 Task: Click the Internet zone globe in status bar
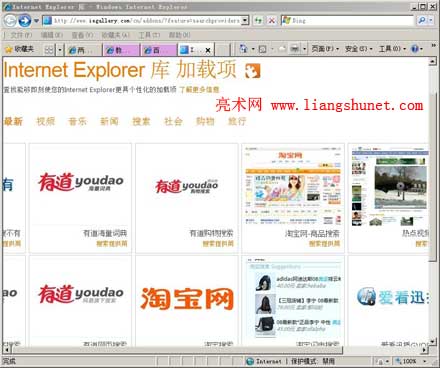point(250,361)
